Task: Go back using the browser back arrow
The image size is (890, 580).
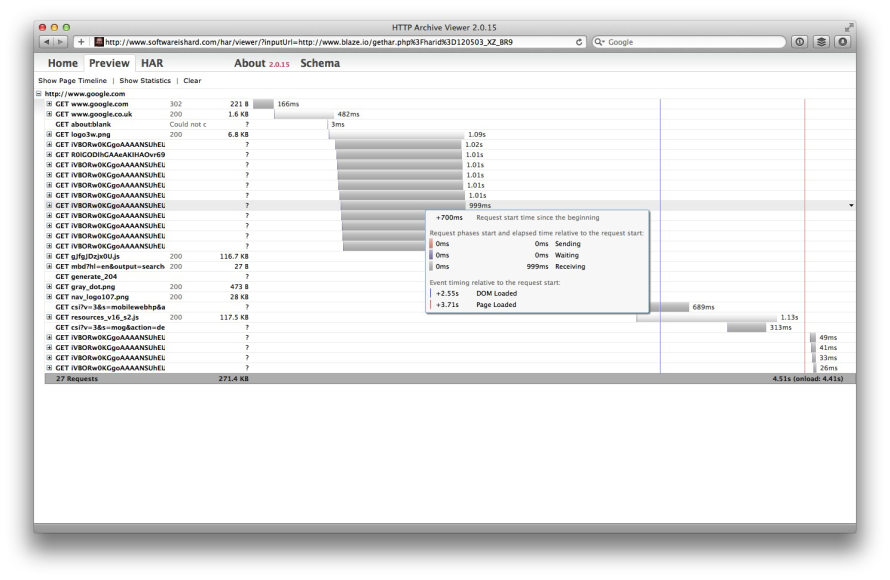Action: tap(47, 42)
